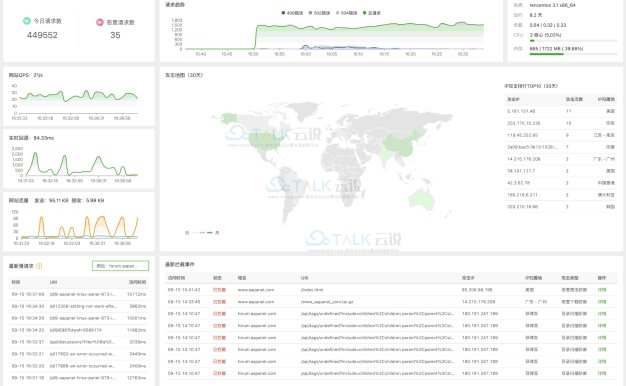626x386 pixels.
Task: Click the map low-to-high color legend
Action: click(202, 232)
